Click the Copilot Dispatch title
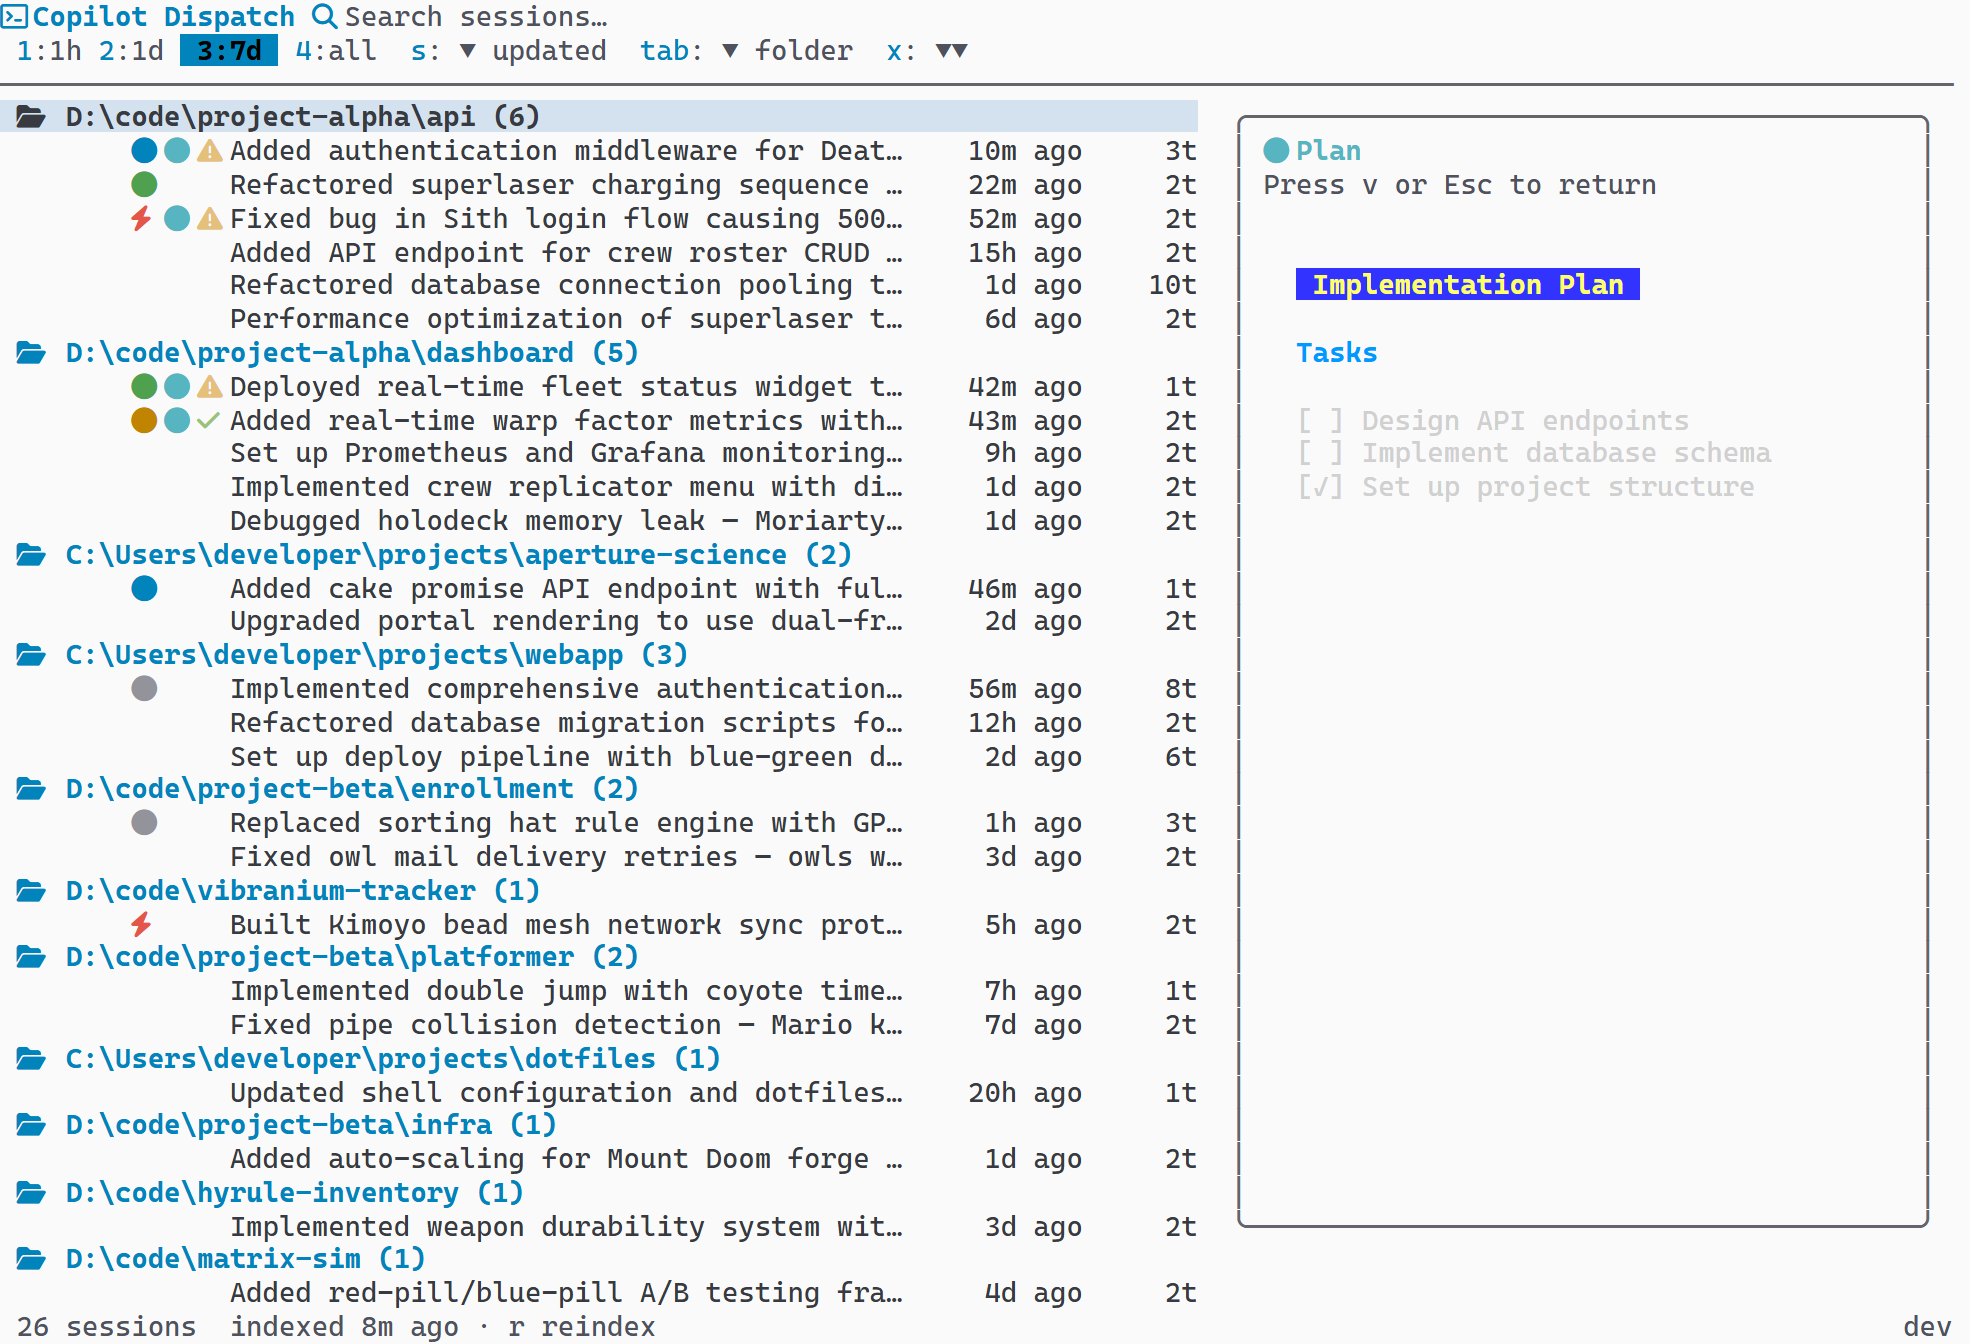This screenshot has height=1344, width=1970. pos(164,17)
